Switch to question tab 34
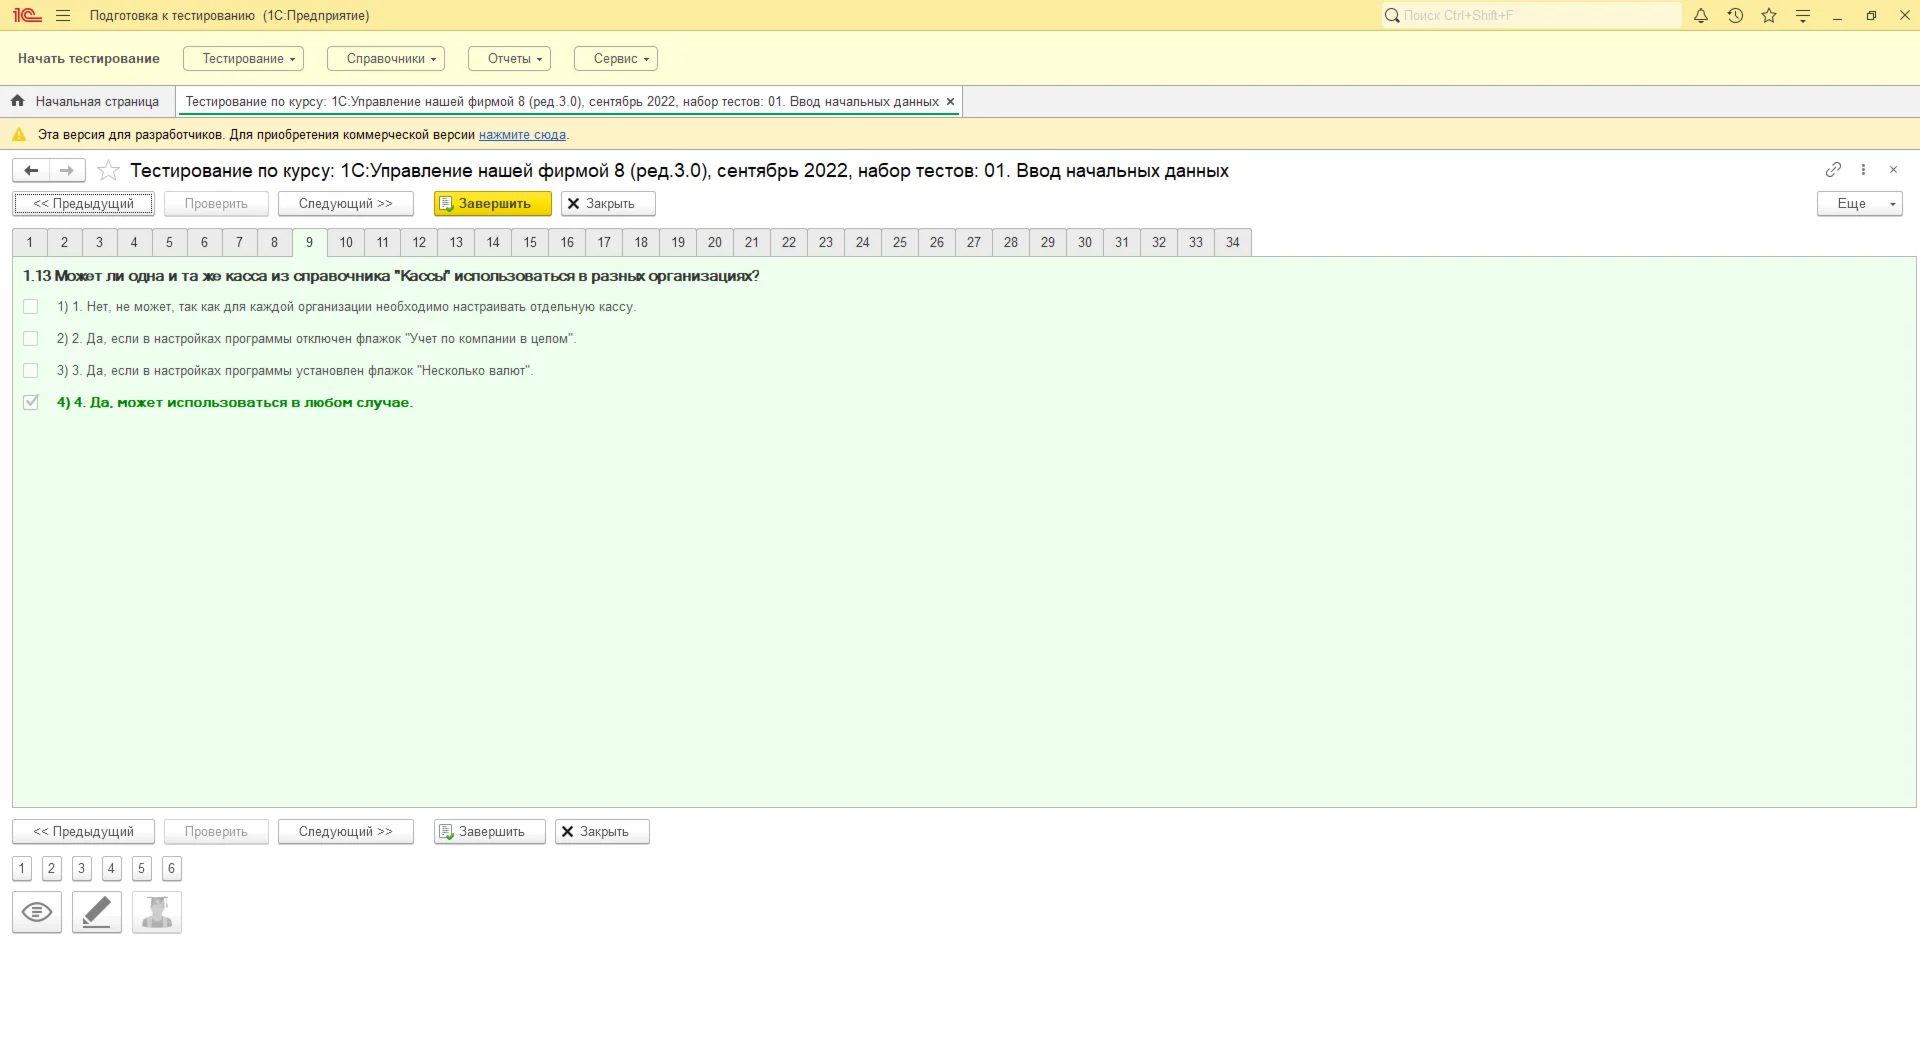 [x=1233, y=242]
